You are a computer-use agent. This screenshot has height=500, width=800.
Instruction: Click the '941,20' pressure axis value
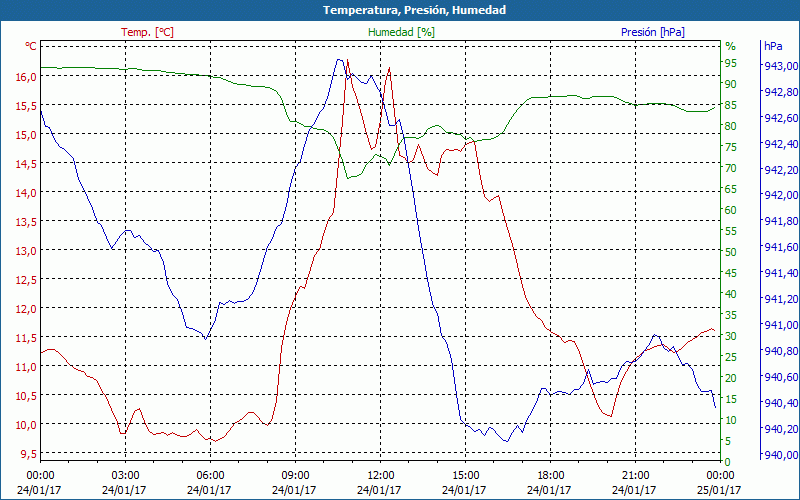(x=781, y=299)
